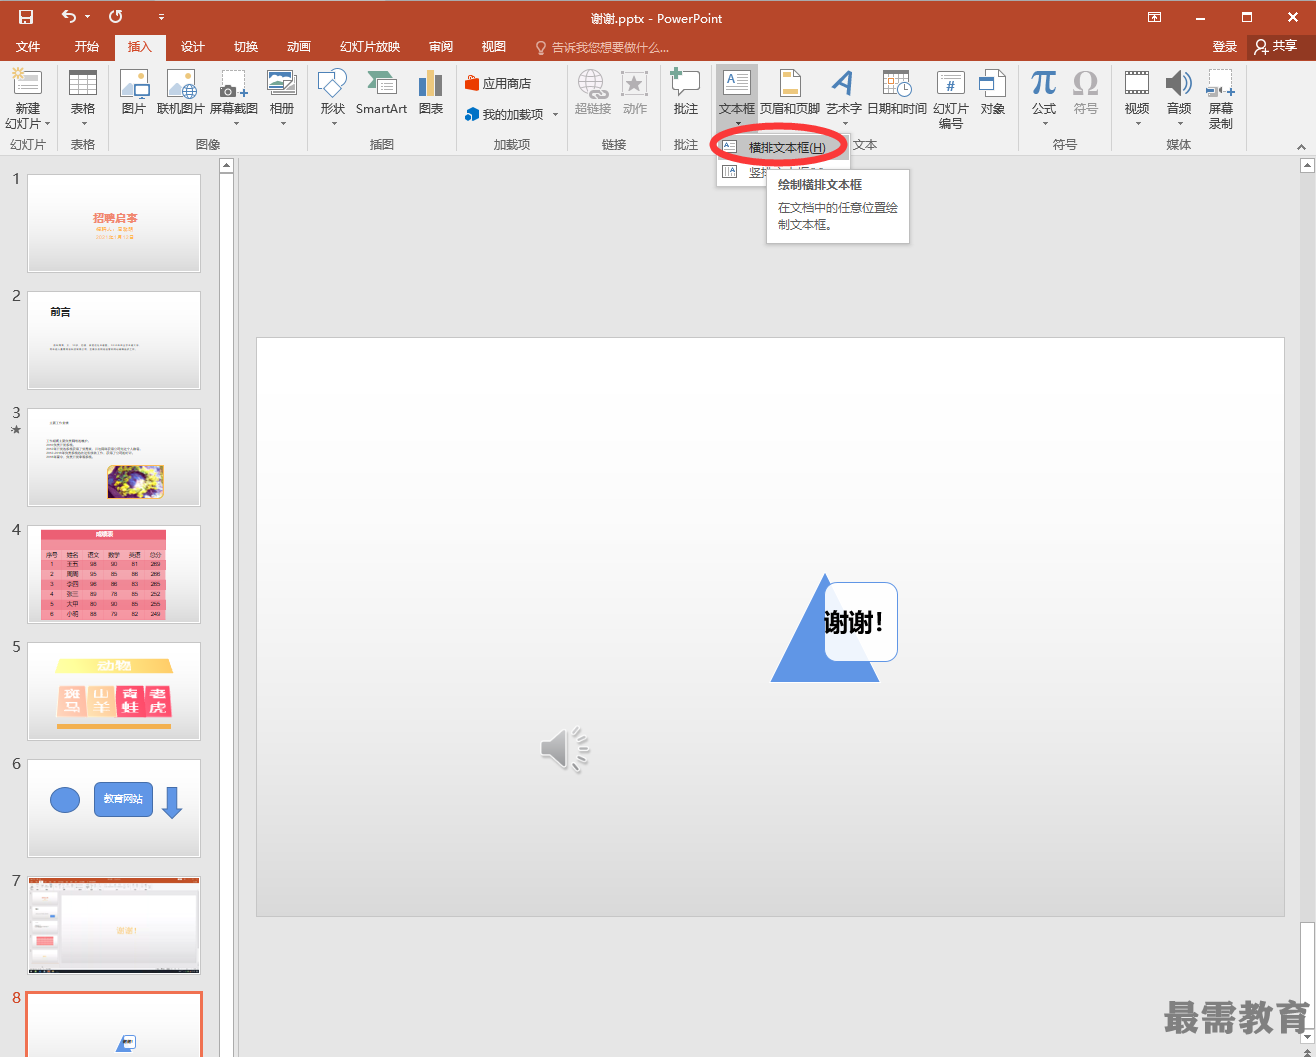The width and height of the screenshot is (1316, 1057).
Task: Open the Quick Access Toolbar customize arrow
Action: [162, 18]
